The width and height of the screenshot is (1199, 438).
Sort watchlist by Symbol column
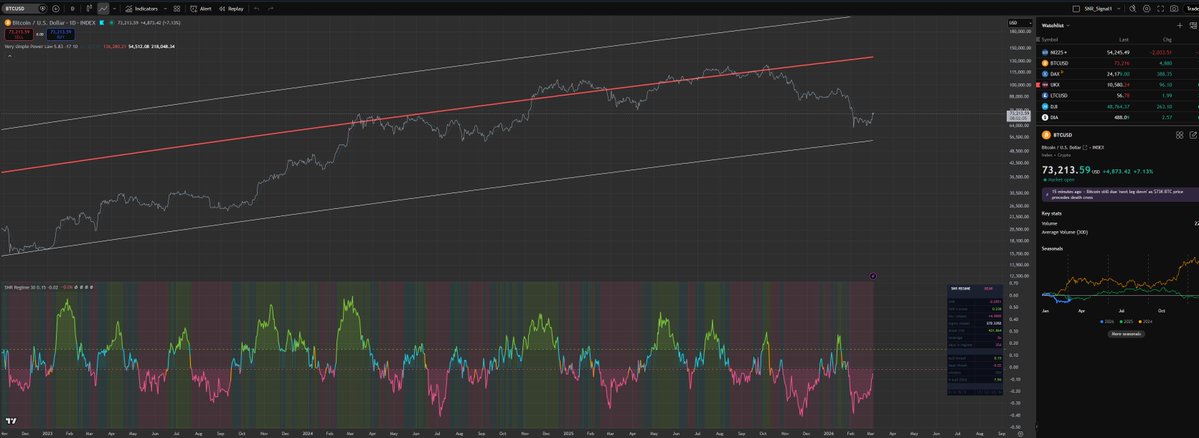pyautogui.click(x=1050, y=39)
